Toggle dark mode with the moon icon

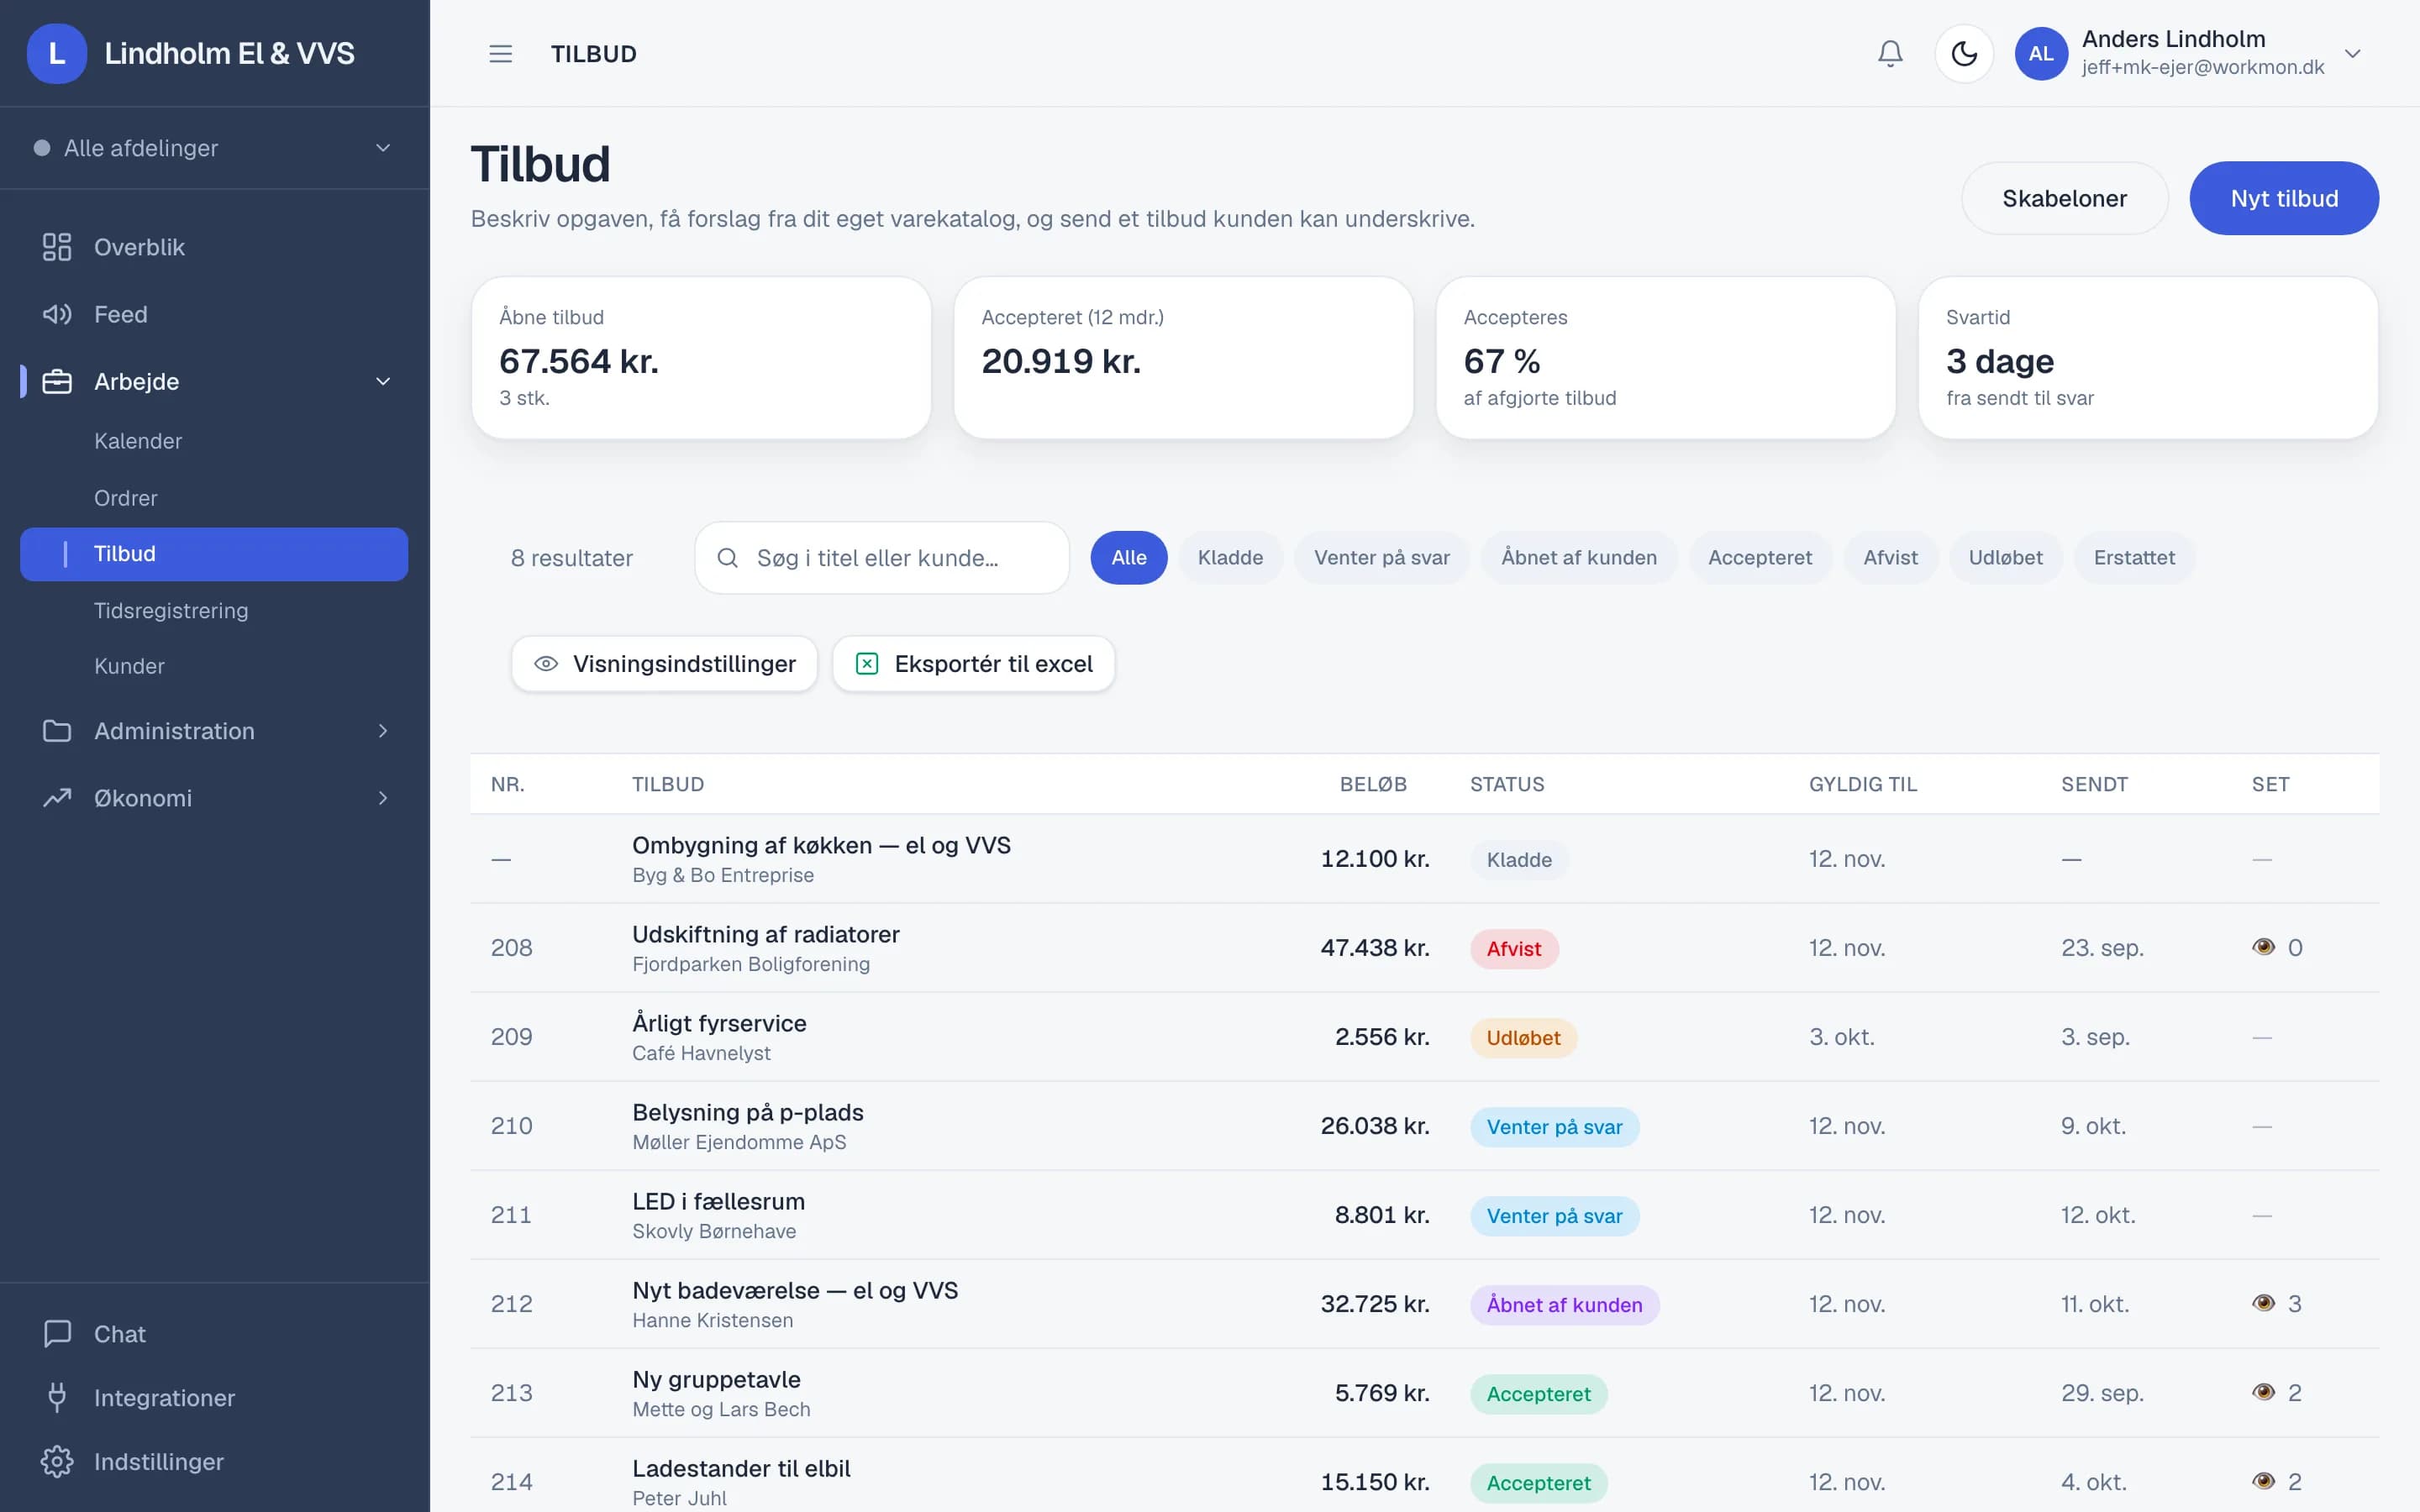pyautogui.click(x=1964, y=53)
